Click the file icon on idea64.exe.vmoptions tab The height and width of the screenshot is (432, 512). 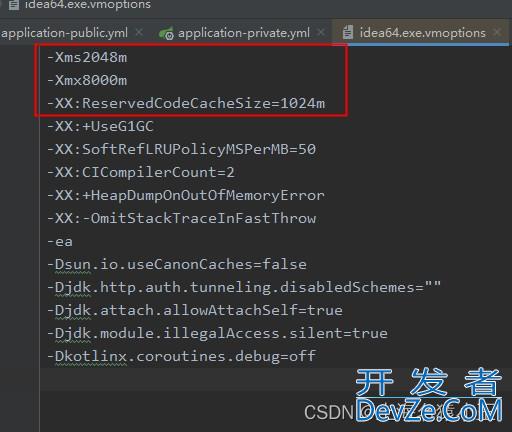tap(348, 33)
